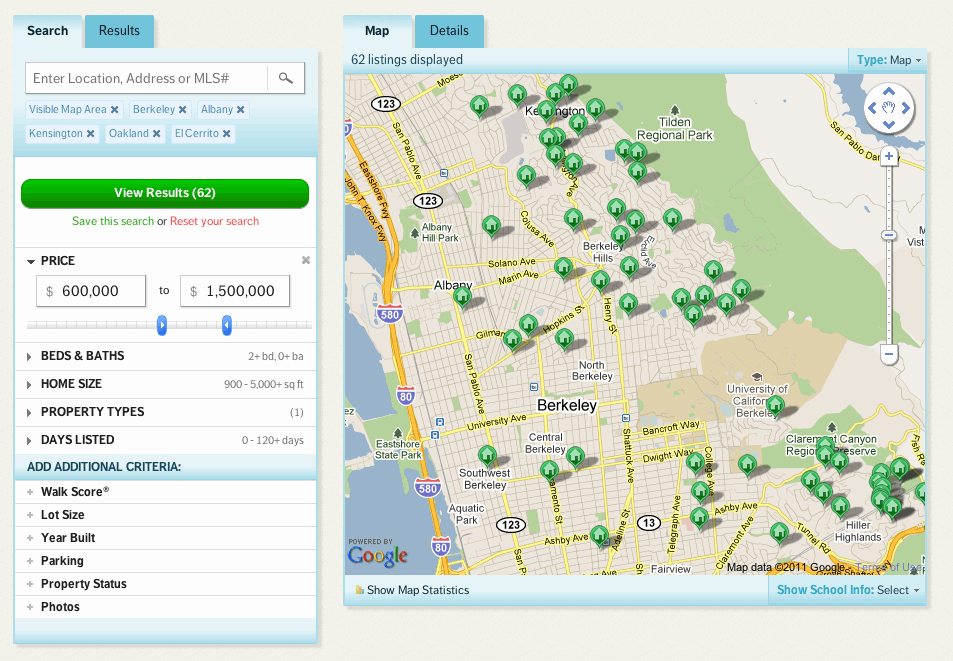Click the View Results (62) button

click(x=164, y=193)
